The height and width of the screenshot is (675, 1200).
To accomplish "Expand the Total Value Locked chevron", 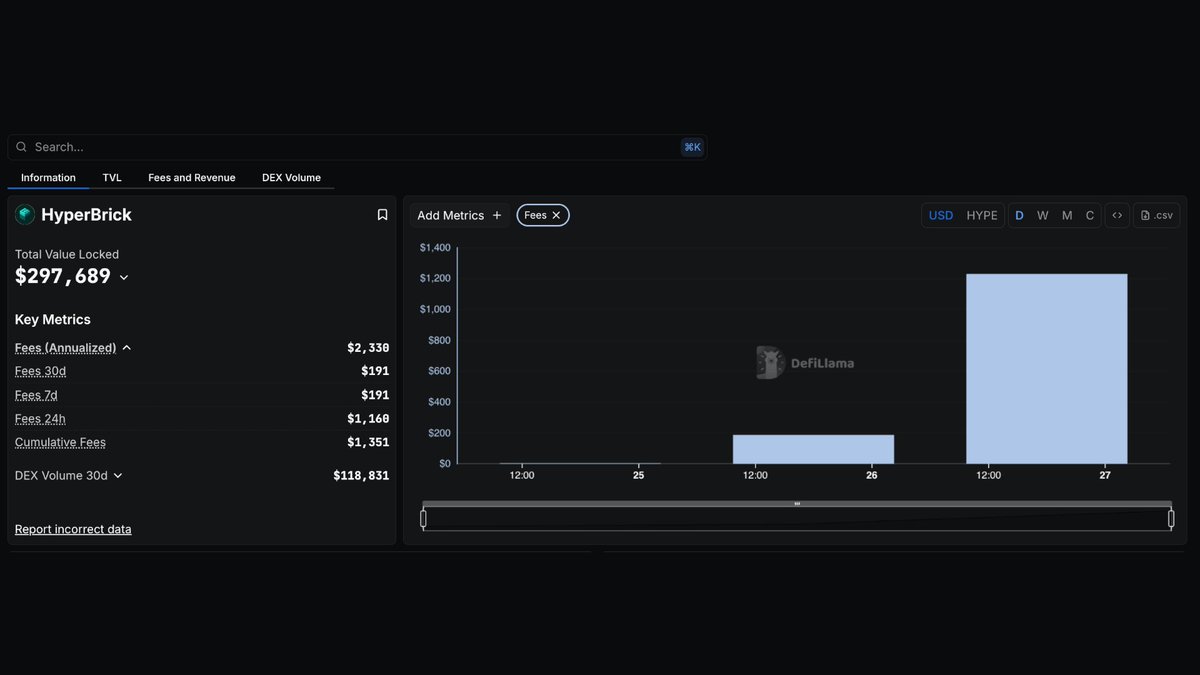I will (x=124, y=278).
